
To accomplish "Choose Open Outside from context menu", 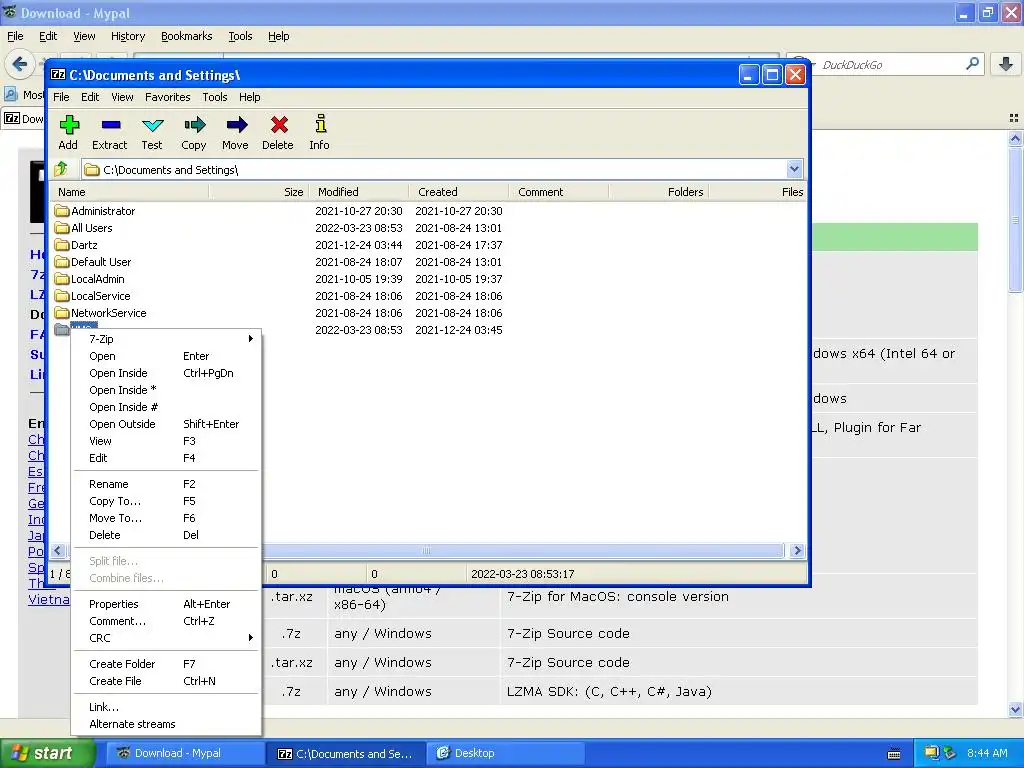I will click(x=167, y=423).
